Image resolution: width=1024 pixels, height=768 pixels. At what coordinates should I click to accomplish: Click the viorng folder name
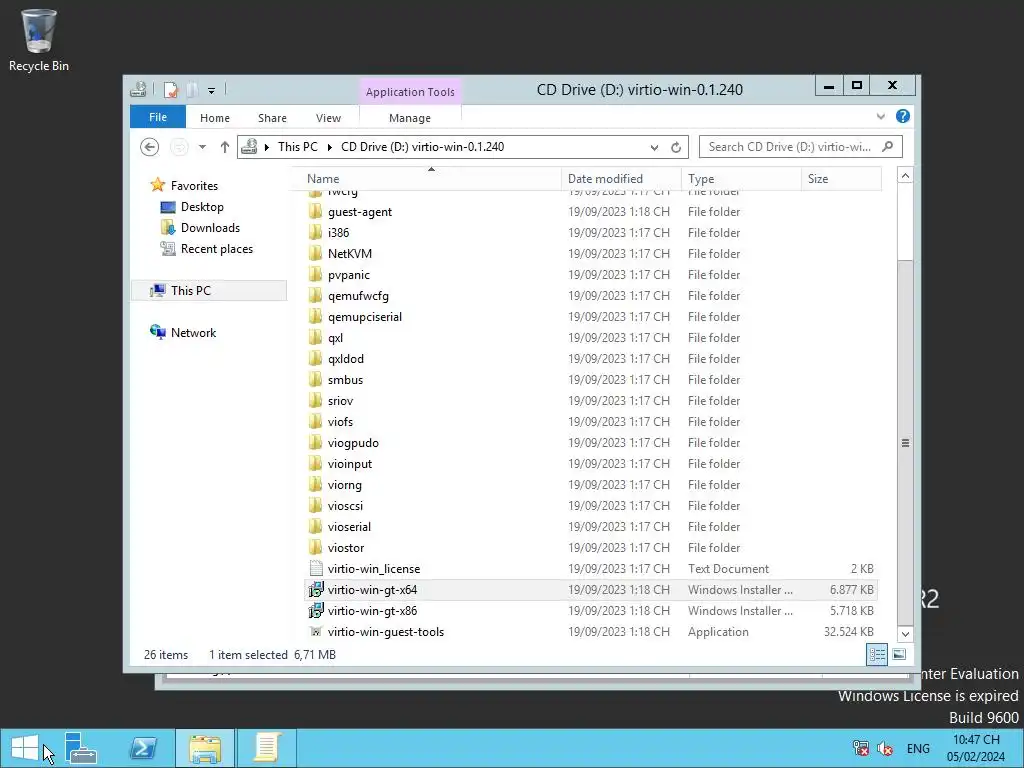tap(345, 485)
